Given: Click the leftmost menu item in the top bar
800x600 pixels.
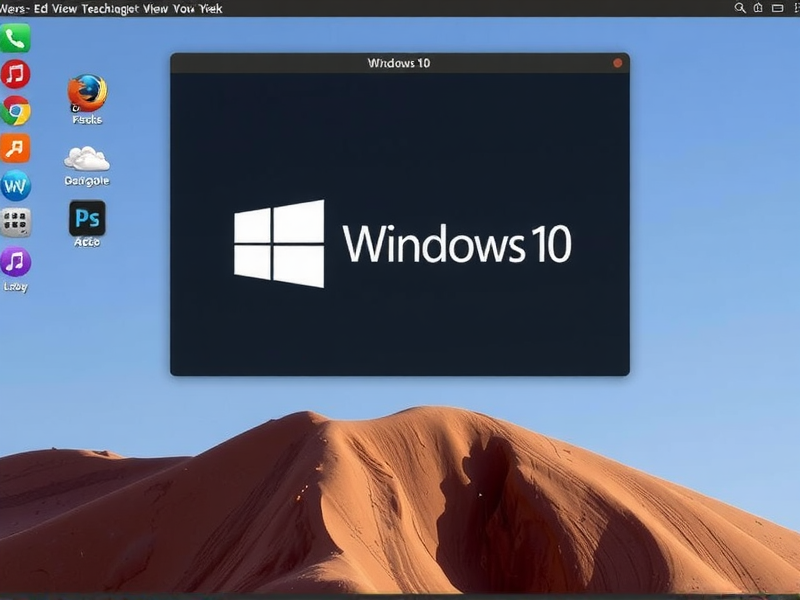Looking at the screenshot, I should tap(12, 8).
